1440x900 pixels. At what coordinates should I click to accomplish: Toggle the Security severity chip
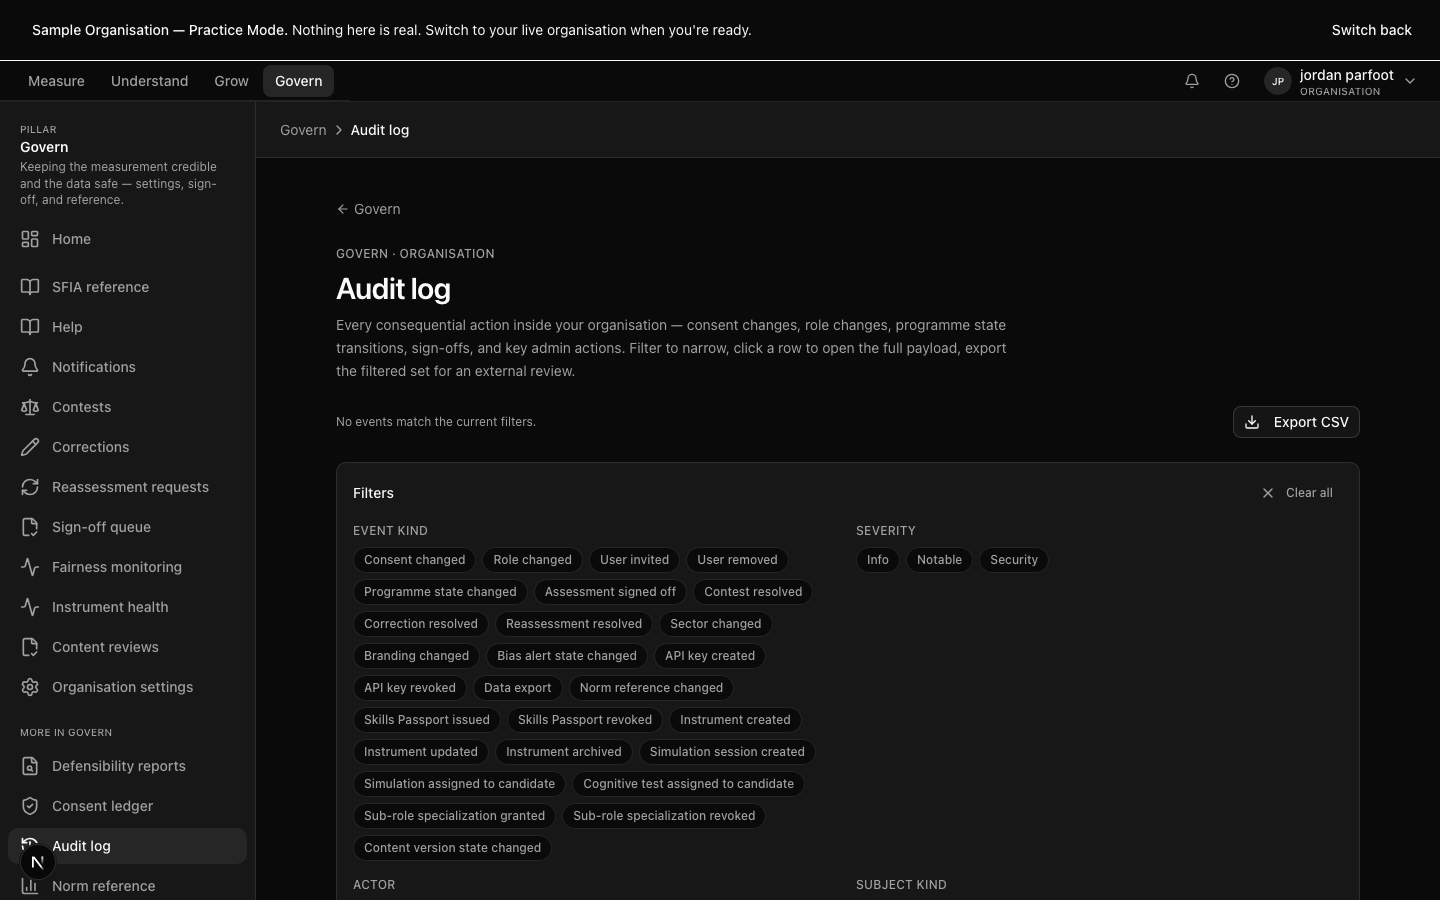click(1014, 560)
